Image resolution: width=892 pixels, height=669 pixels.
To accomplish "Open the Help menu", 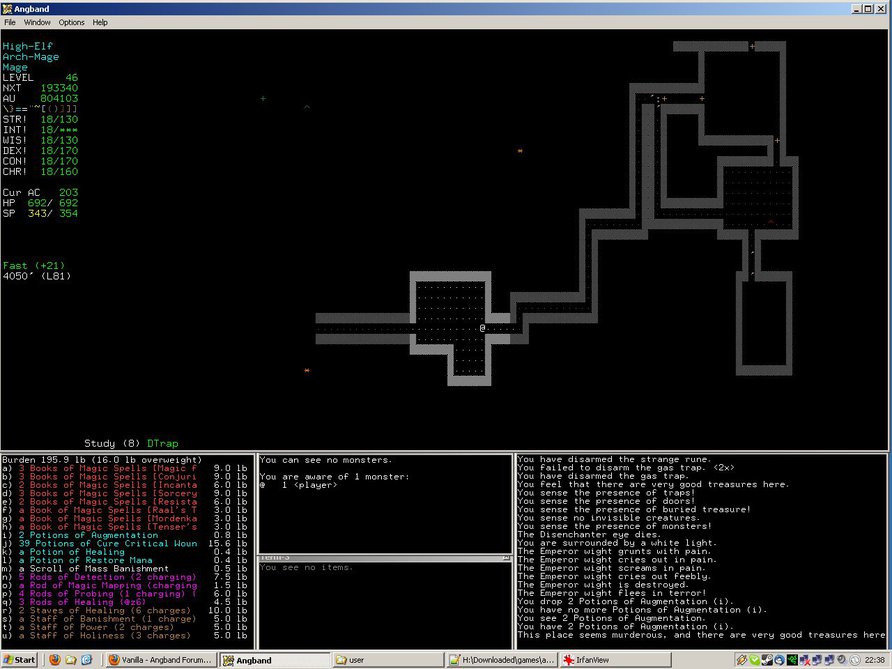I will [x=100, y=22].
